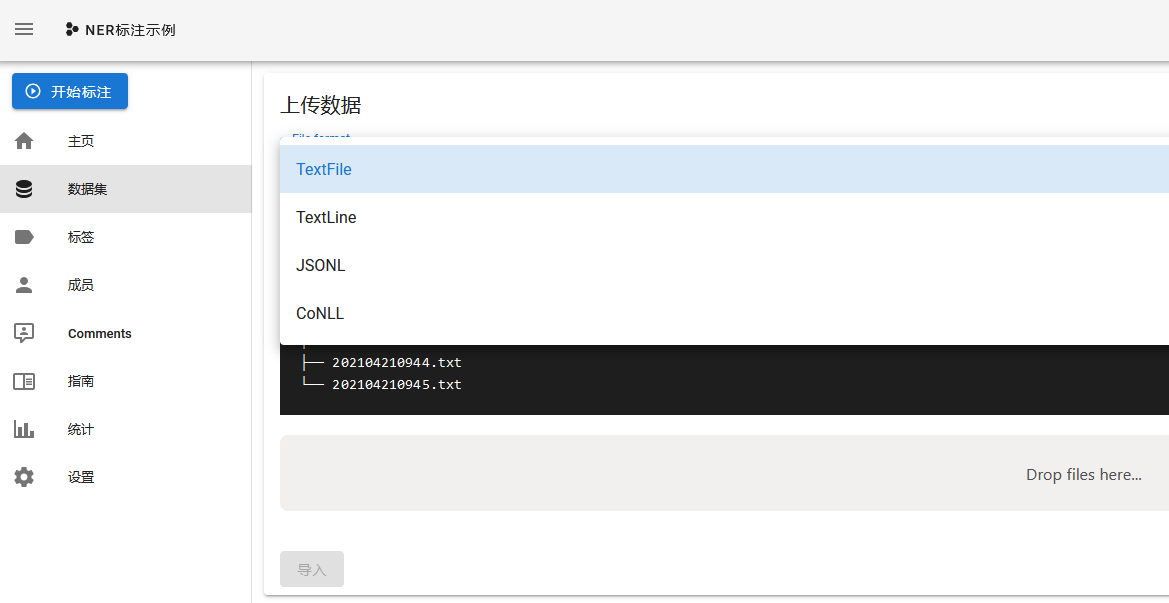1169x603 pixels.
Task: Pick JSONL from the format list
Action: tap(320, 265)
